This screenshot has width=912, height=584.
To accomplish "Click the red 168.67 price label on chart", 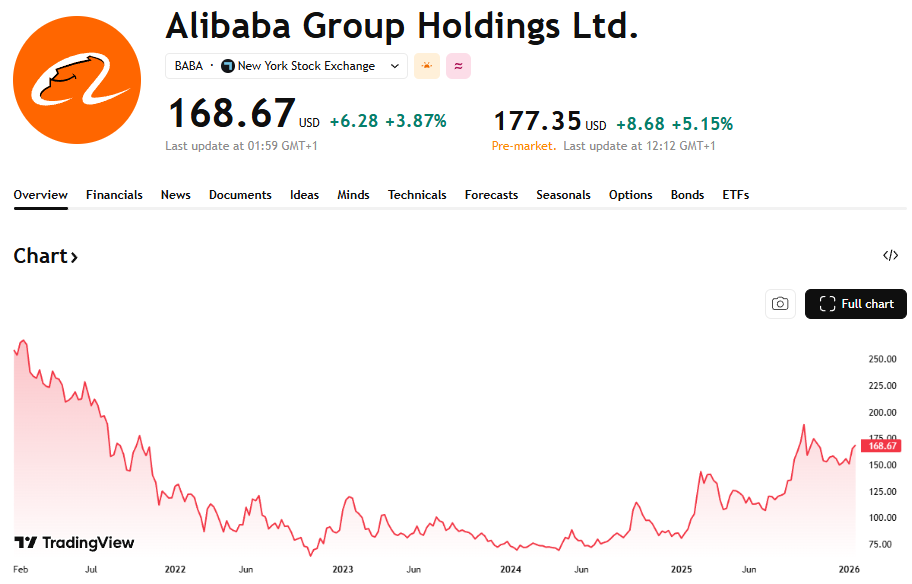I will pos(883,446).
